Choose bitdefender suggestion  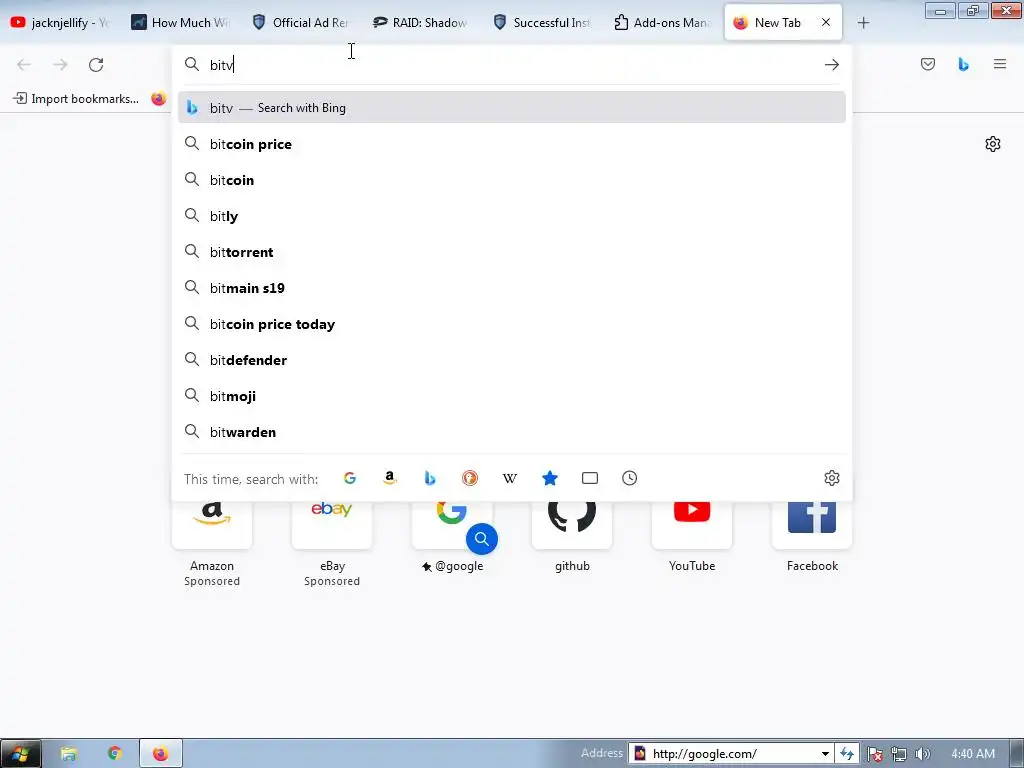(x=512, y=360)
